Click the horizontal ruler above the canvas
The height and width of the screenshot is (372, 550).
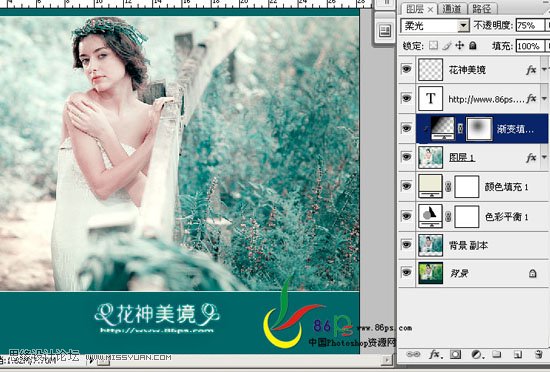(x=186, y=4)
